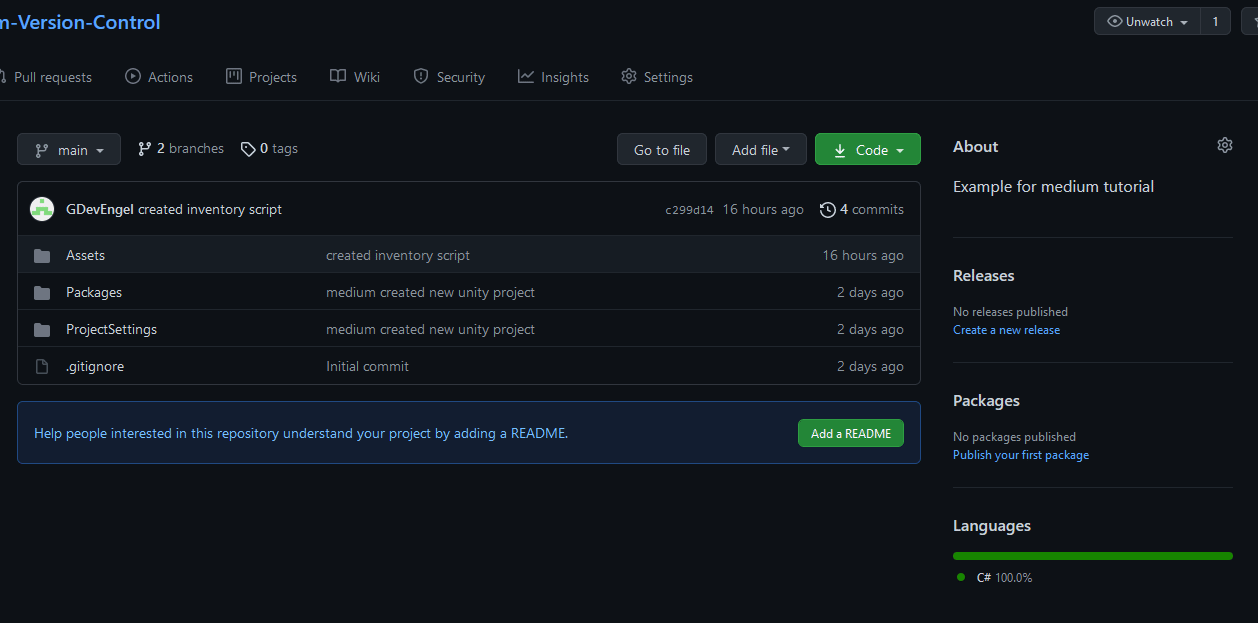Click the tag icon next to 0 tags

click(248, 149)
